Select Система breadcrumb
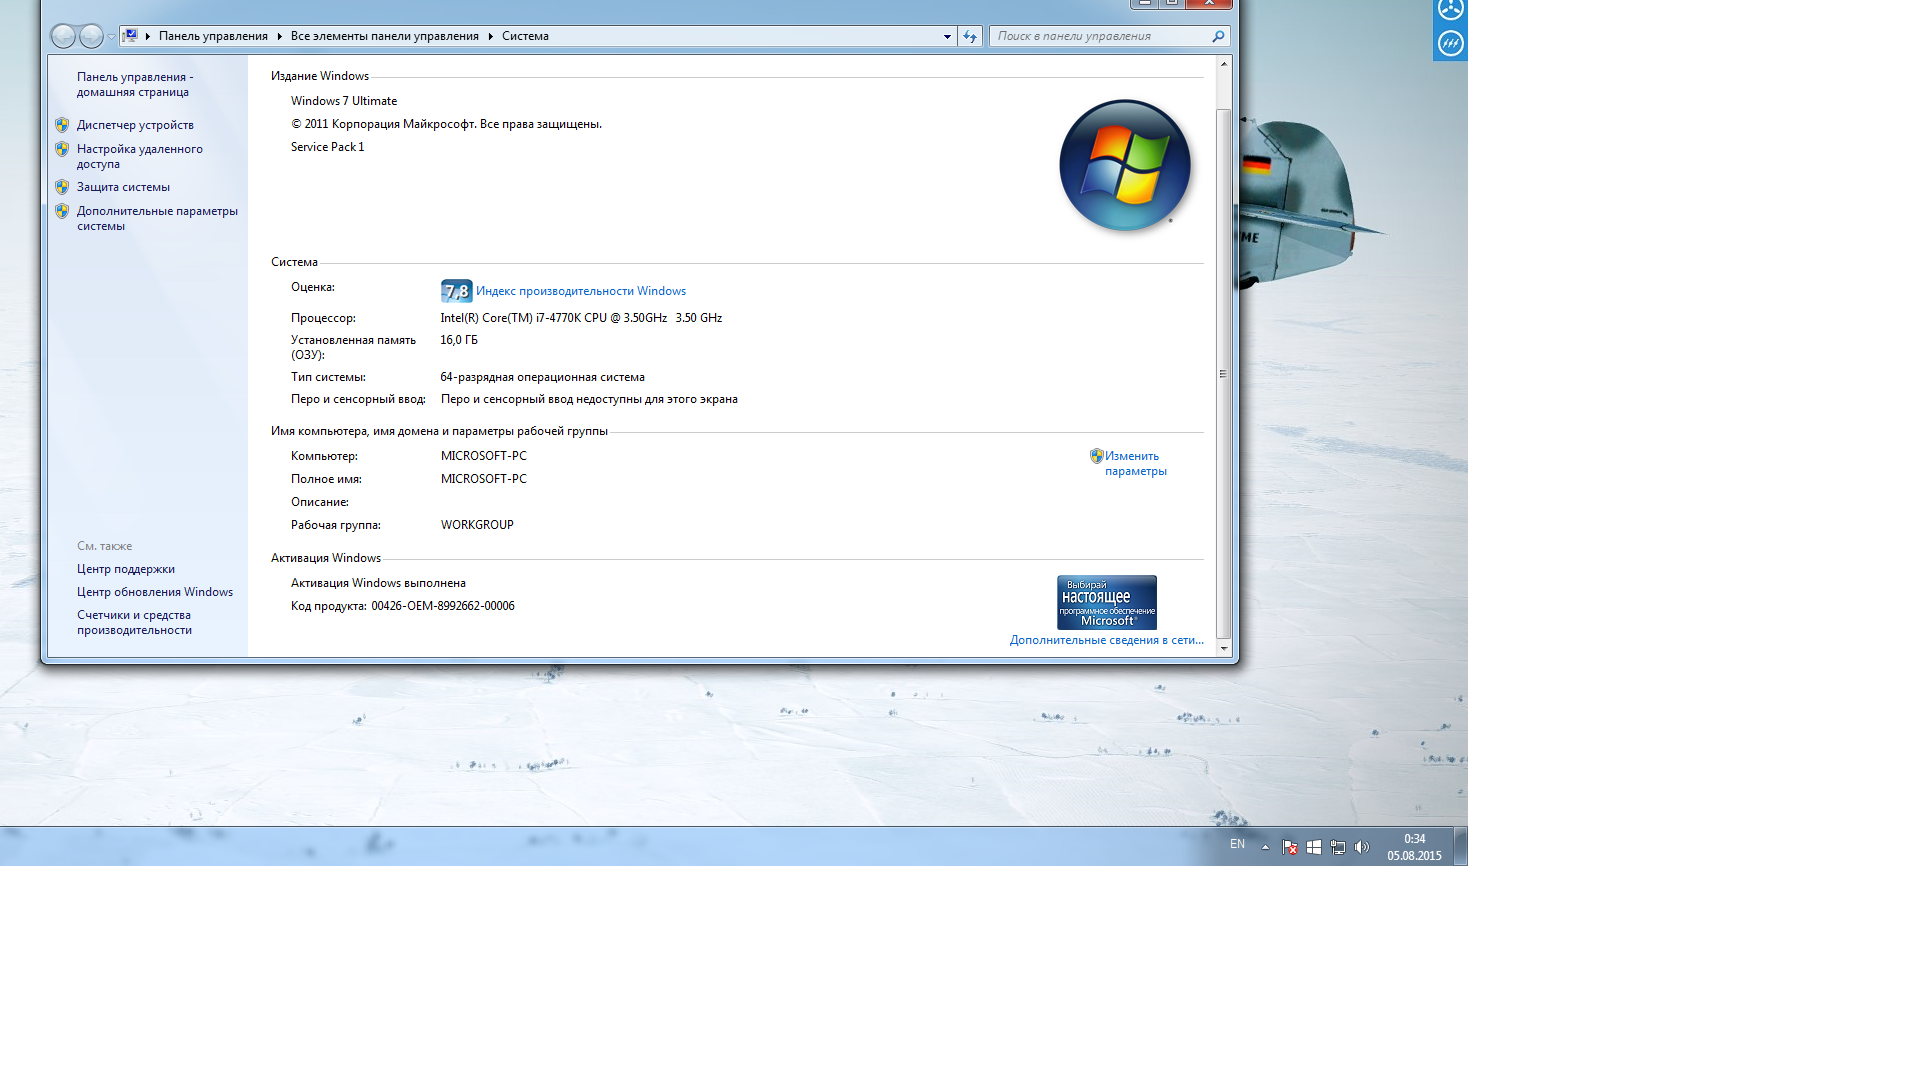Image resolution: width=1920 pixels, height=1080 pixels. pos(525,36)
